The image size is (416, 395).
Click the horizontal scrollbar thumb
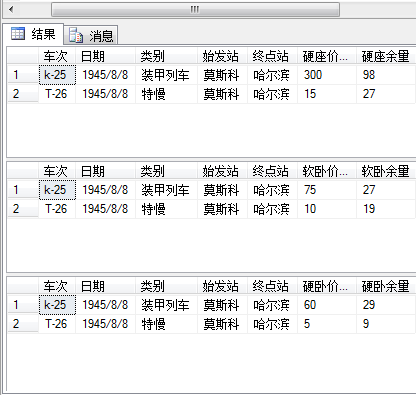click(x=195, y=9)
